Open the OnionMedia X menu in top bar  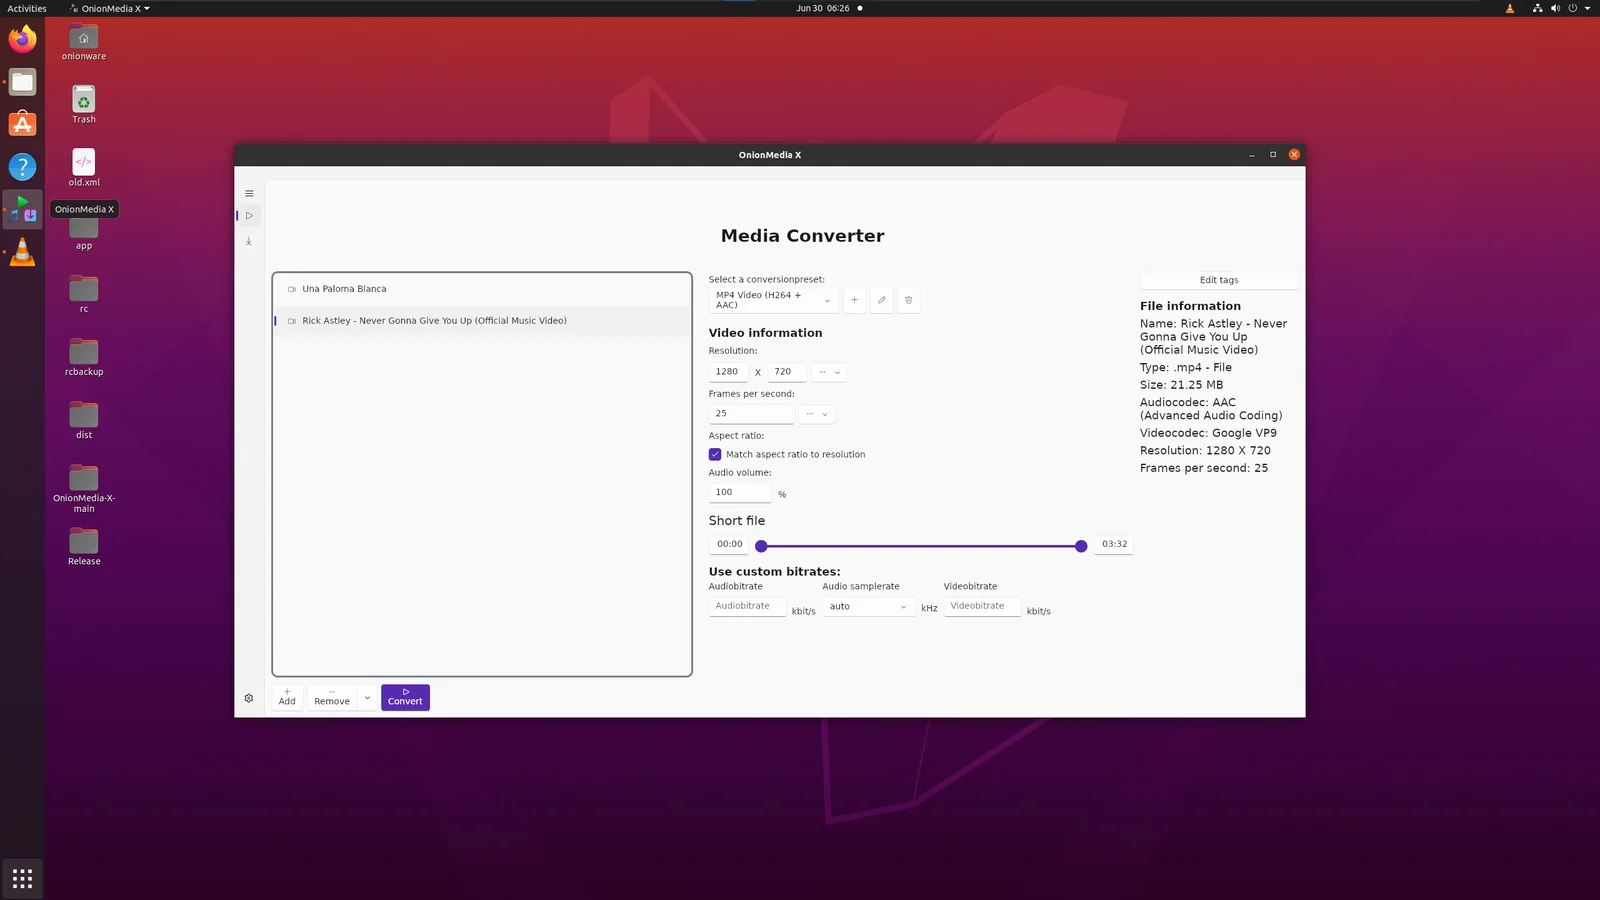click(110, 8)
